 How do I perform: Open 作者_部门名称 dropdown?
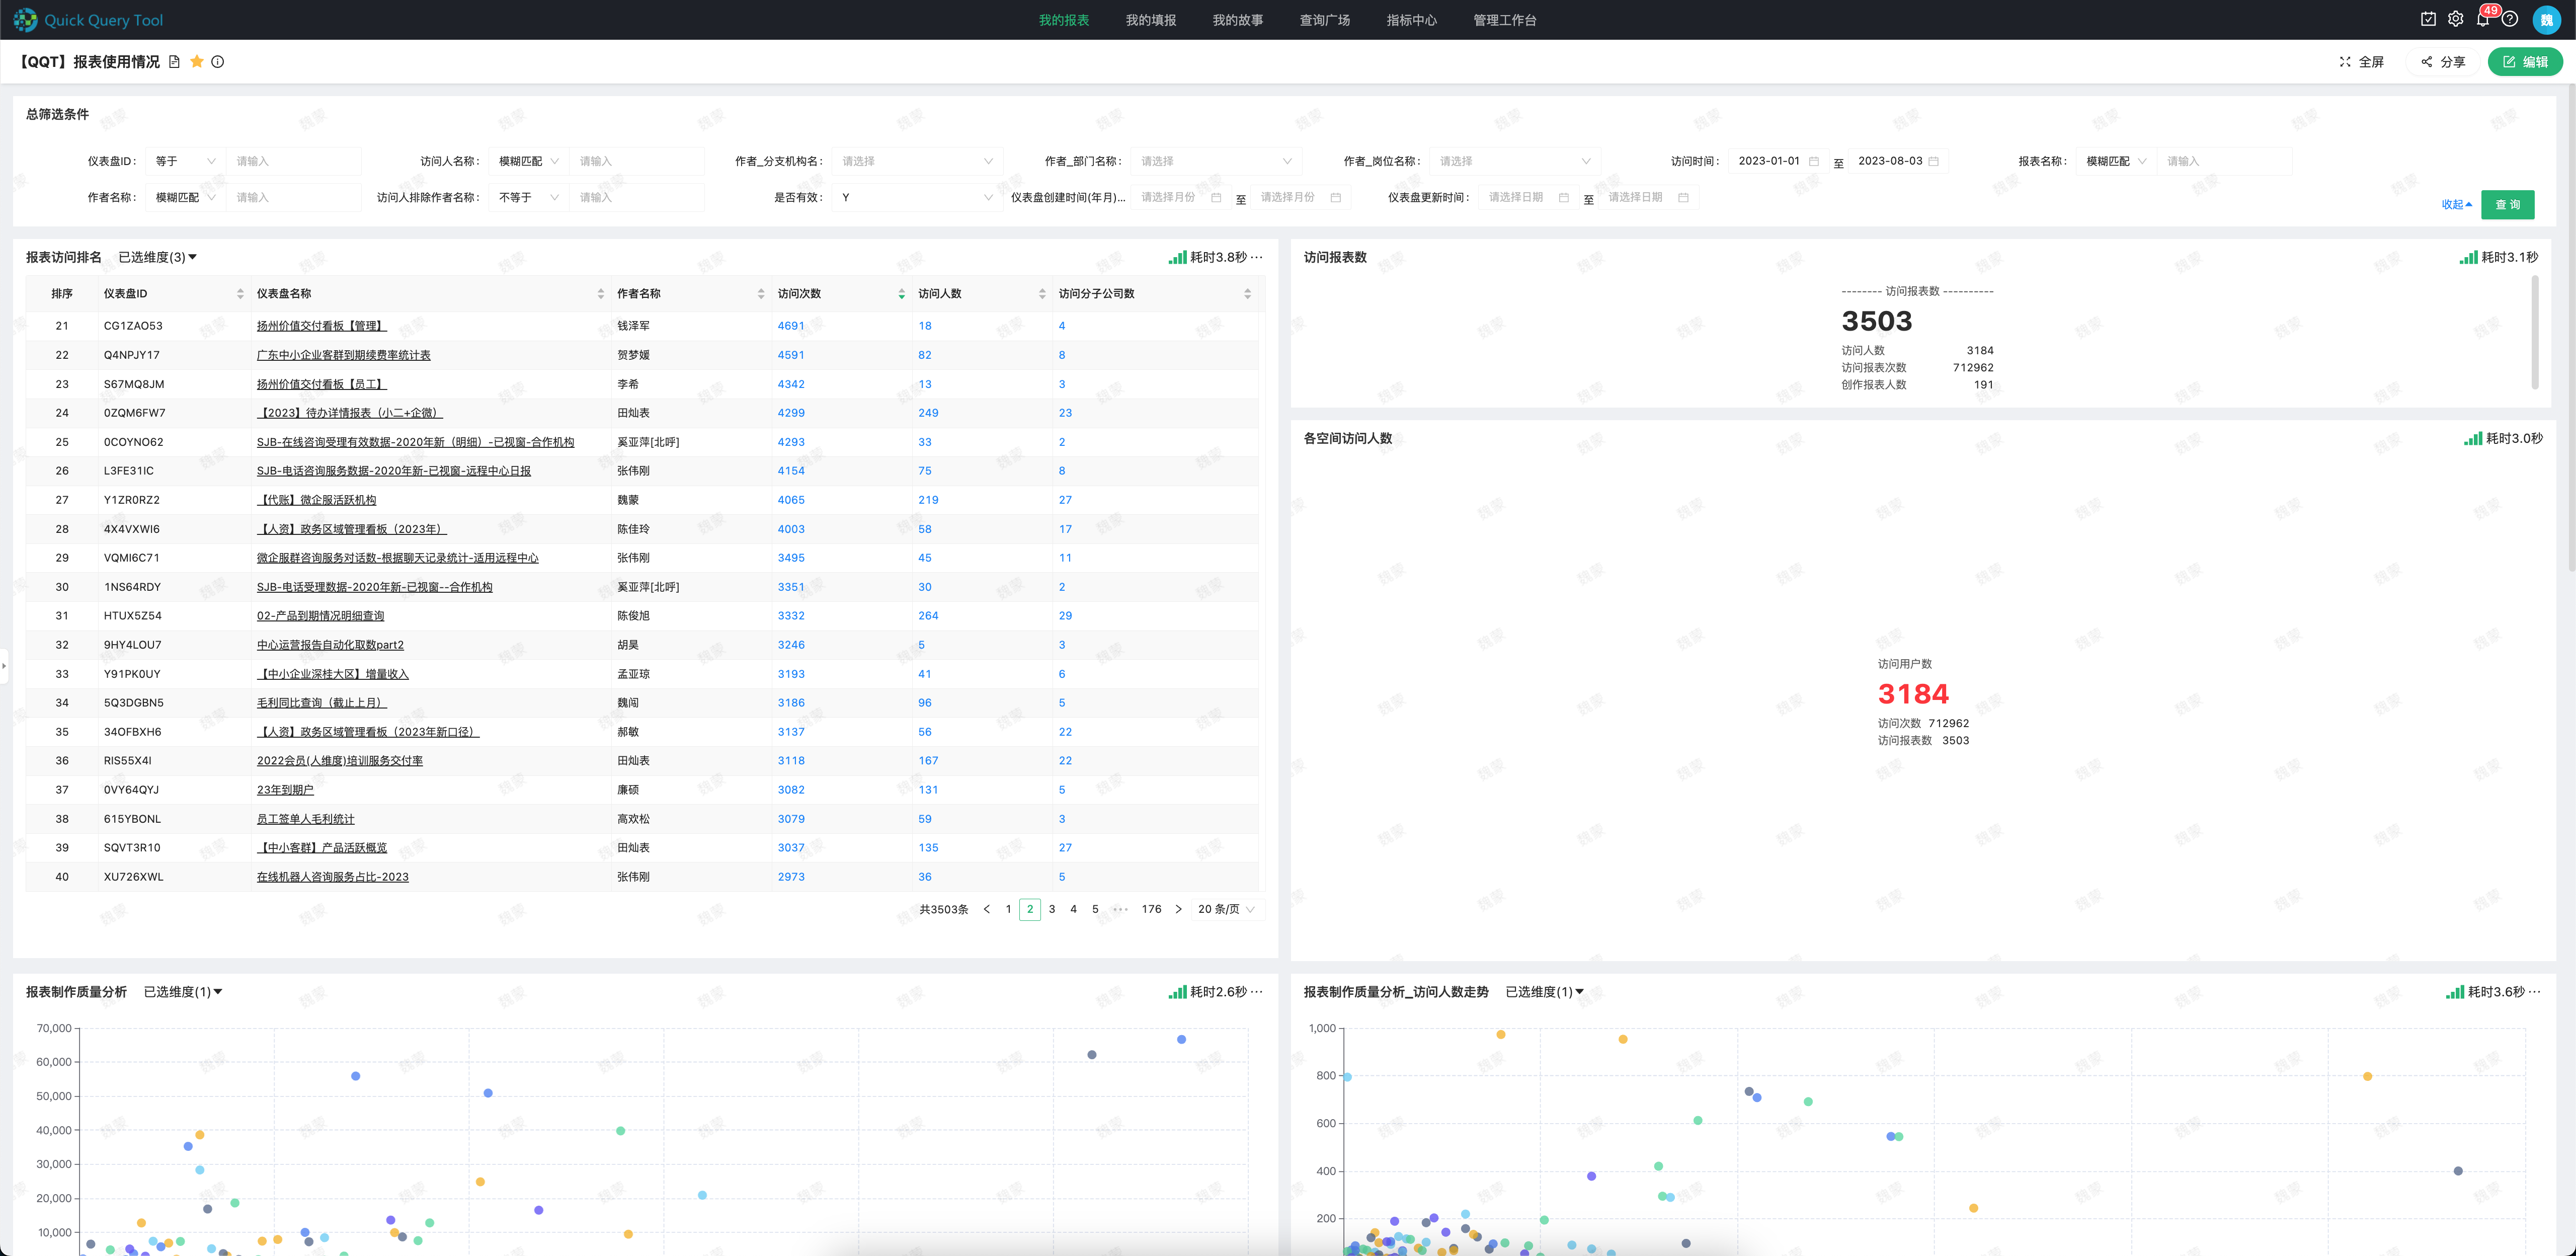click(1216, 161)
